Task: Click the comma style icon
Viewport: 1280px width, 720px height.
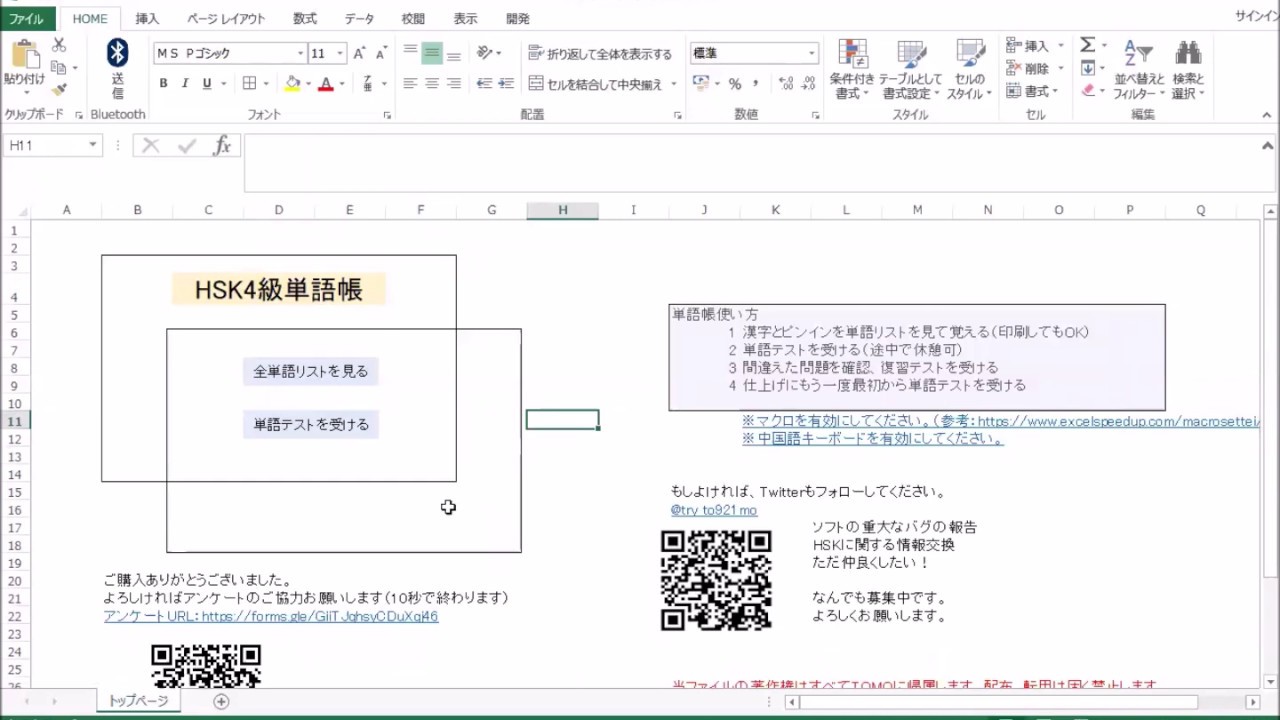Action: tap(756, 84)
